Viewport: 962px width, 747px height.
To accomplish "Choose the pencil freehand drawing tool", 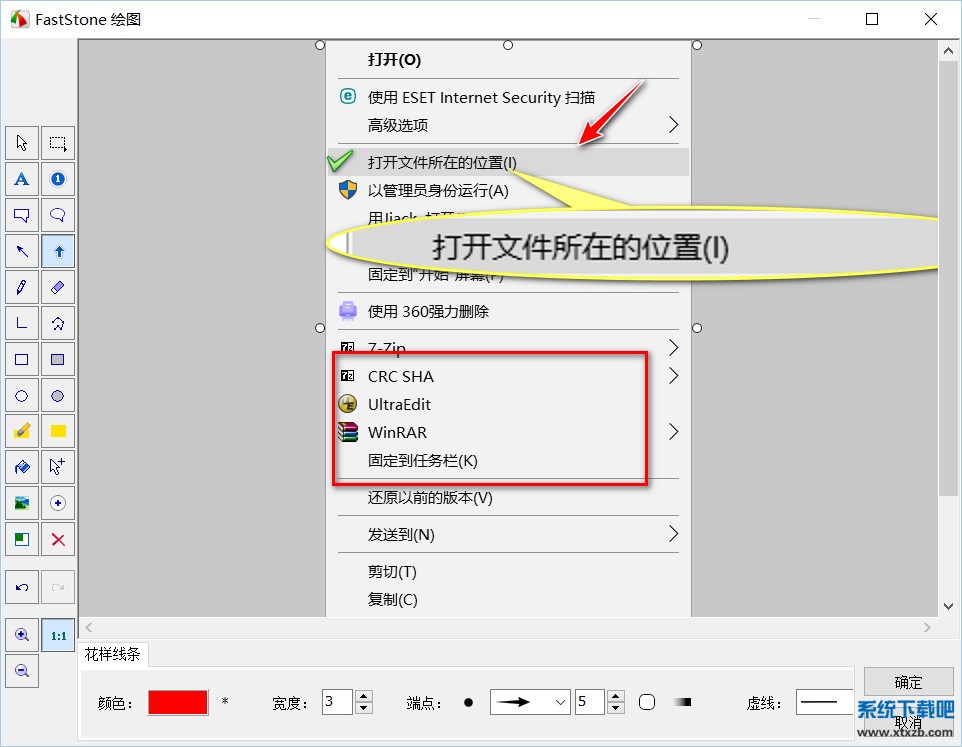I will (x=22, y=287).
